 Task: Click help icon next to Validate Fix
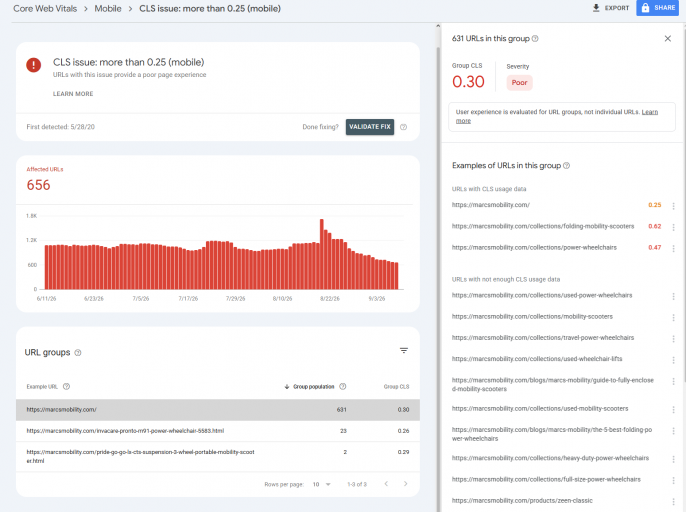tap(403, 127)
